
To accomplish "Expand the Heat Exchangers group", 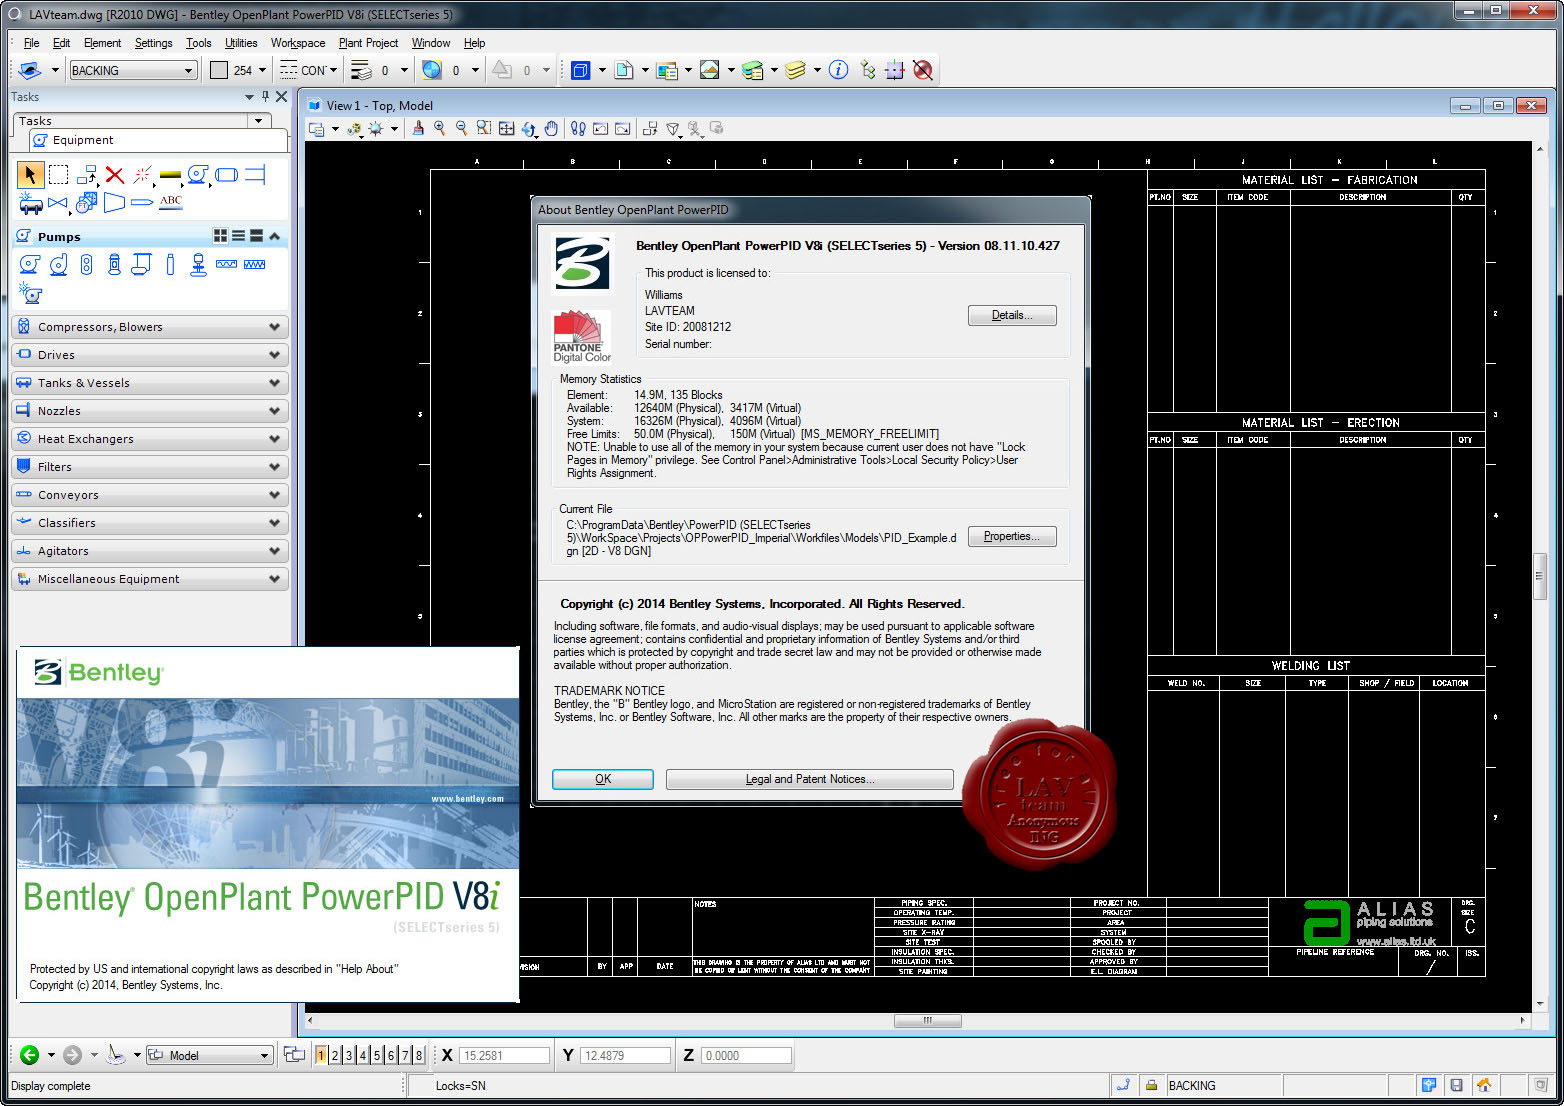I will 150,439.
